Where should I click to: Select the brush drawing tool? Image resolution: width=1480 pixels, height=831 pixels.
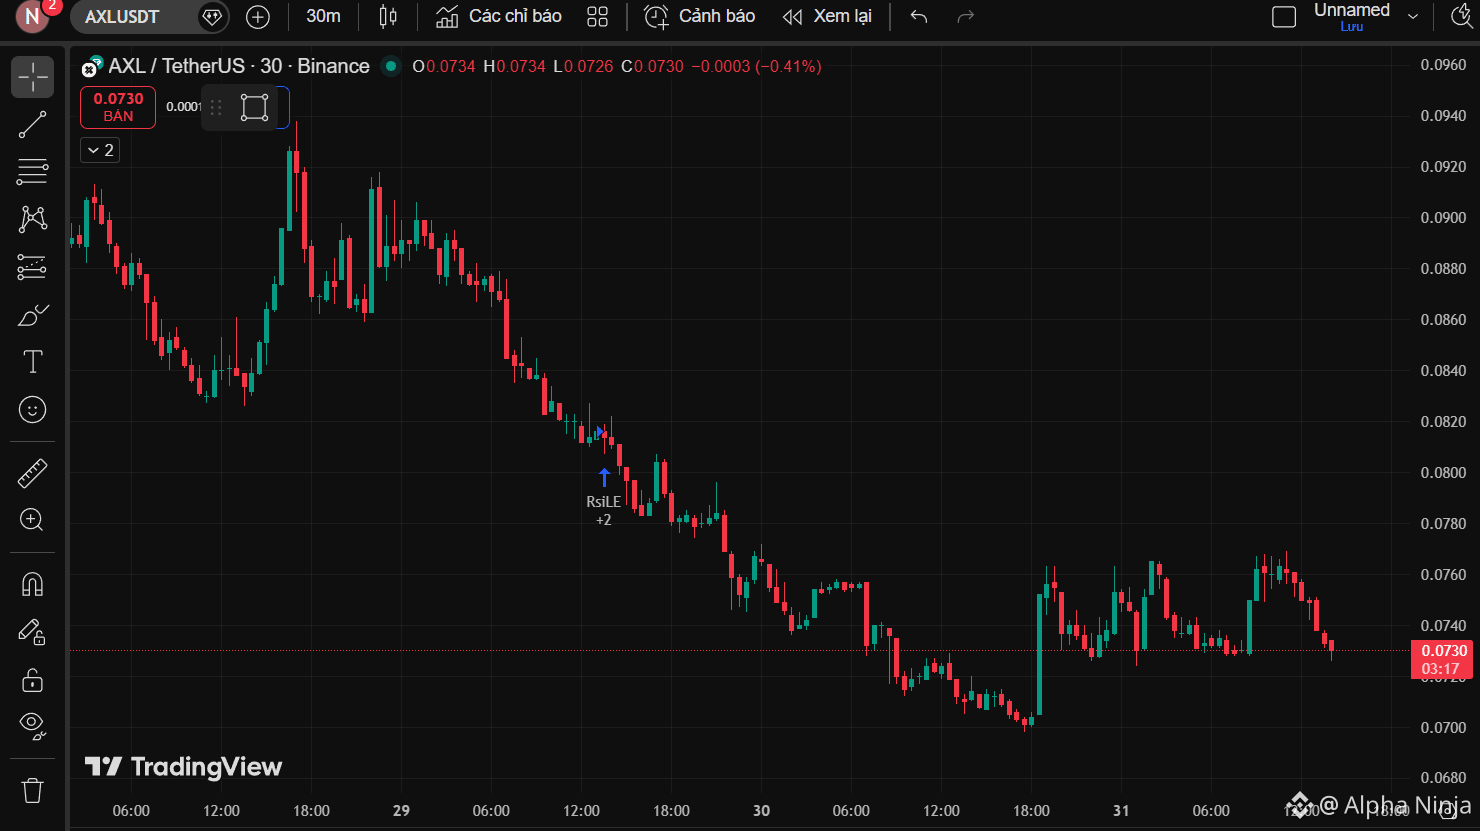click(32, 315)
